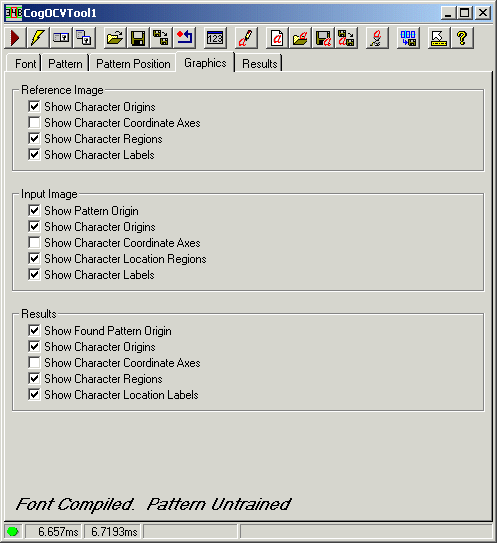Image resolution: width=497 pixels, height=543 pixels.
Task: Click the Input Image group label
Action: (x=49, y=194)
